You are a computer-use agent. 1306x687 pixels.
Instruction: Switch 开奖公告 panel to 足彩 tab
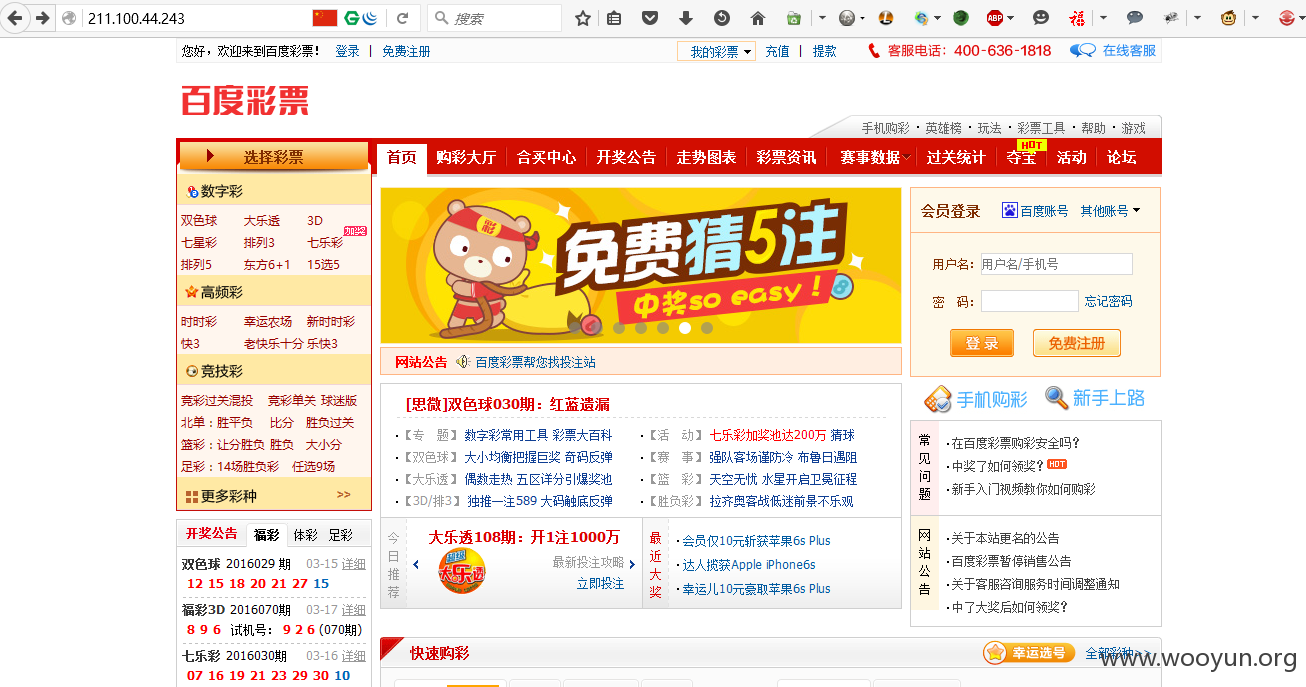coord(340,535)
